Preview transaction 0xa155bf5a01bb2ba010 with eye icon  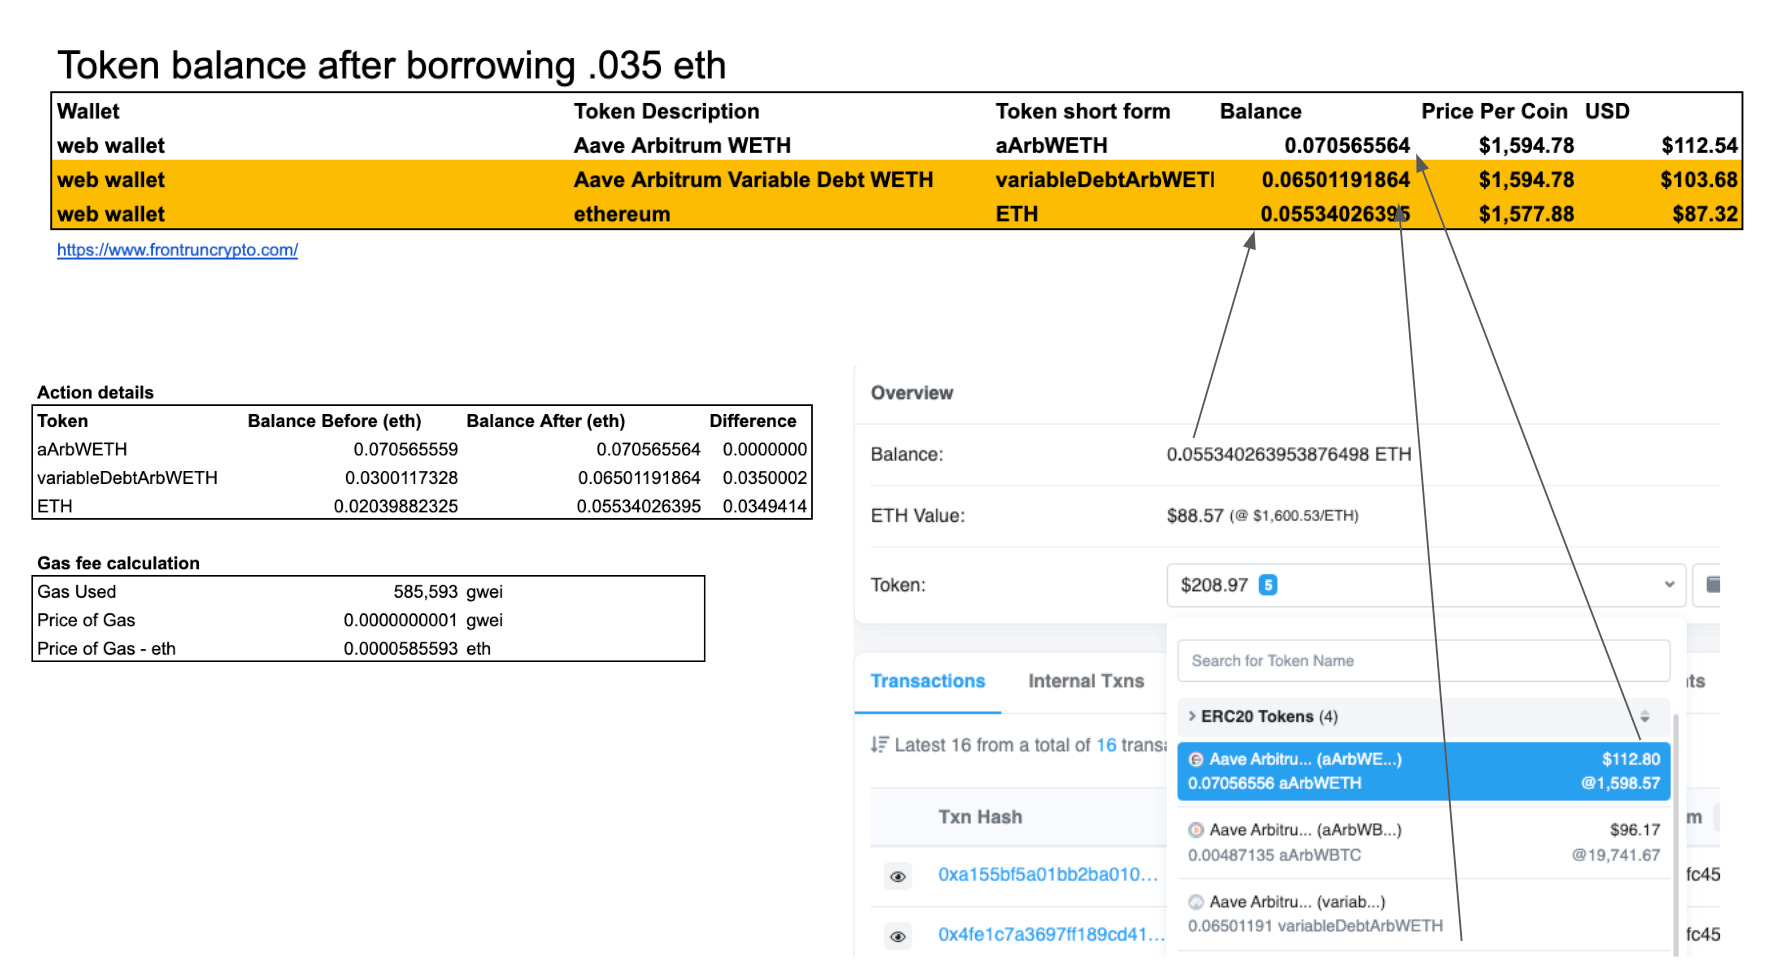pyautogui.click(x=897, y=877)
